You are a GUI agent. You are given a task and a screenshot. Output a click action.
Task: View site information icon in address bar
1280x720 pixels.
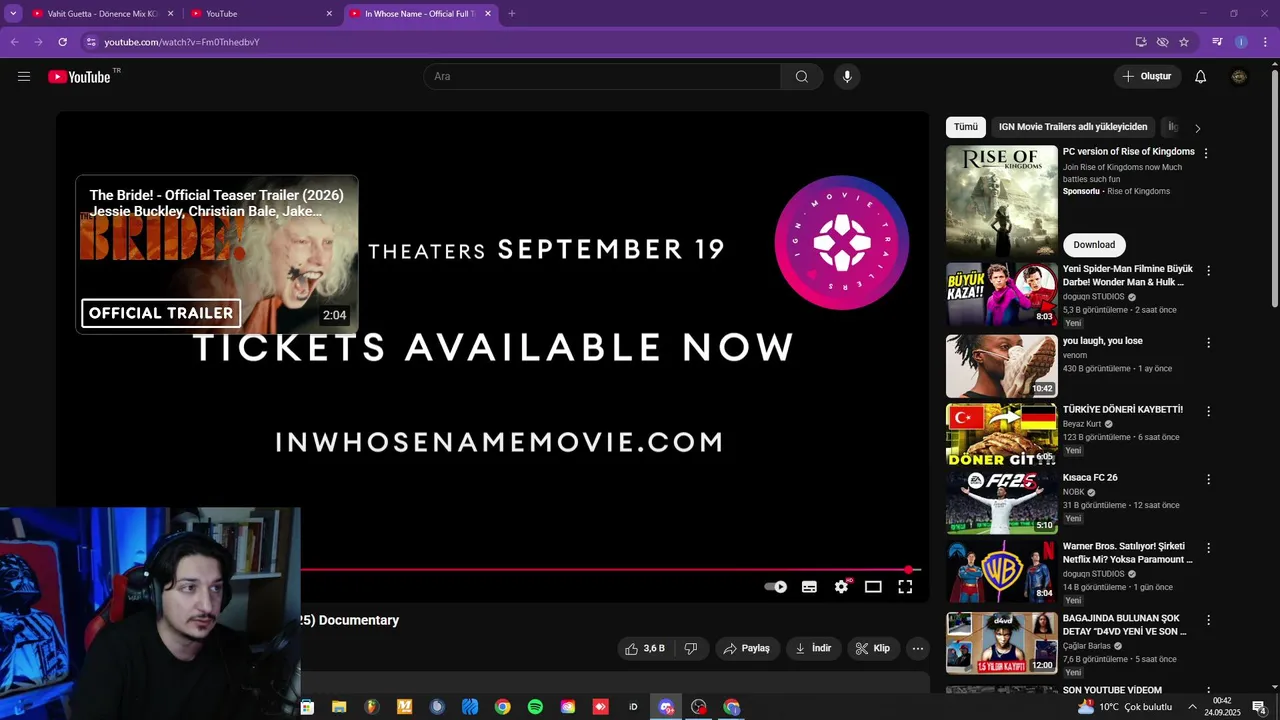tap(91, 42)
